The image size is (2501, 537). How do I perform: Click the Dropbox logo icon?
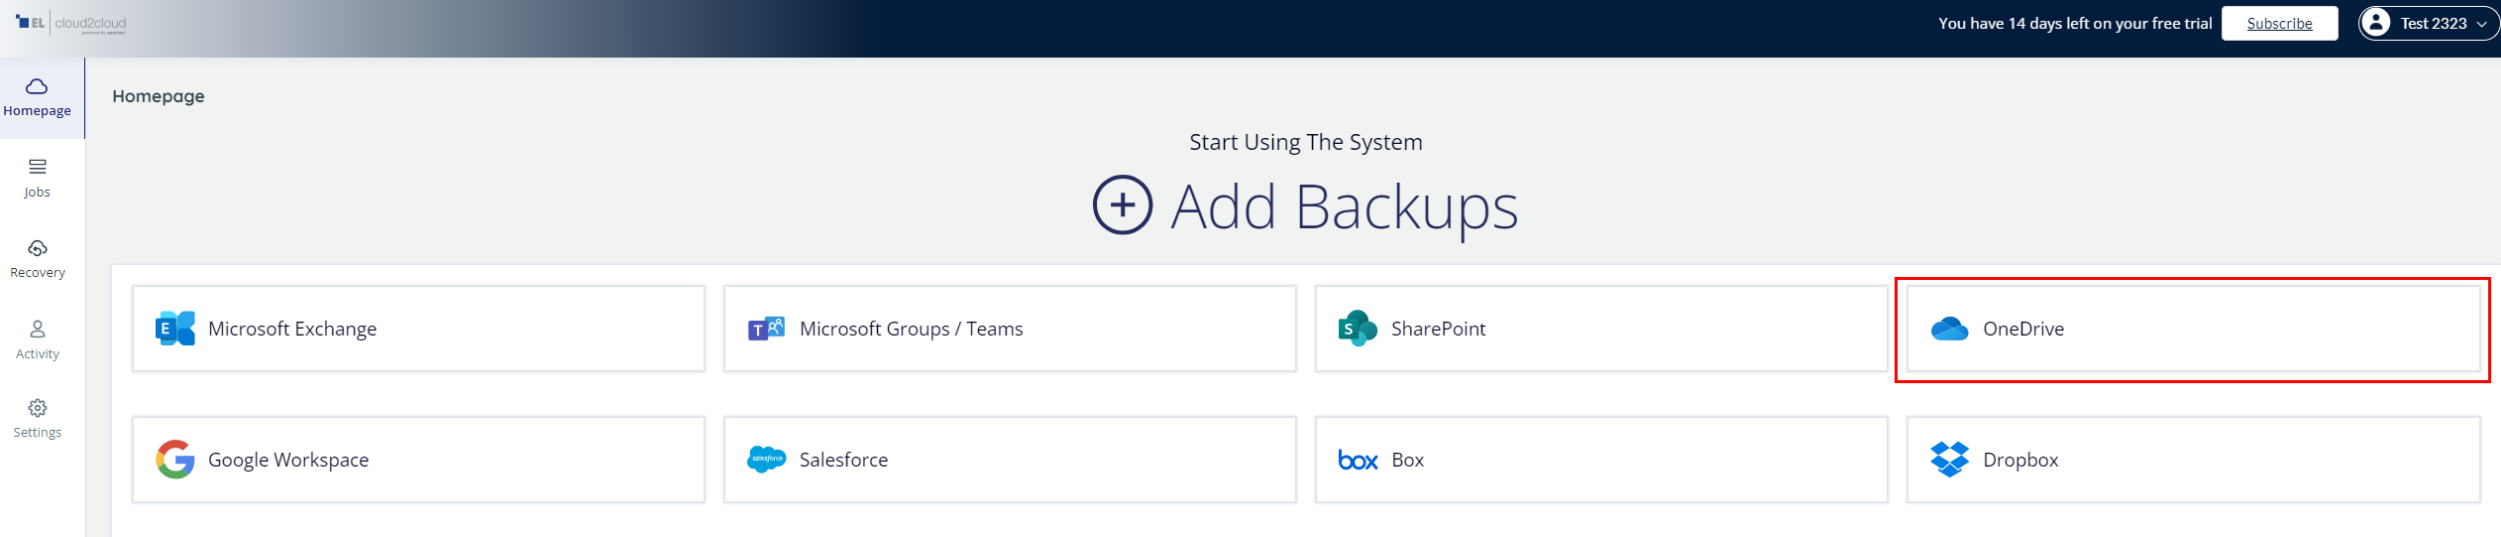point(1949,459)
